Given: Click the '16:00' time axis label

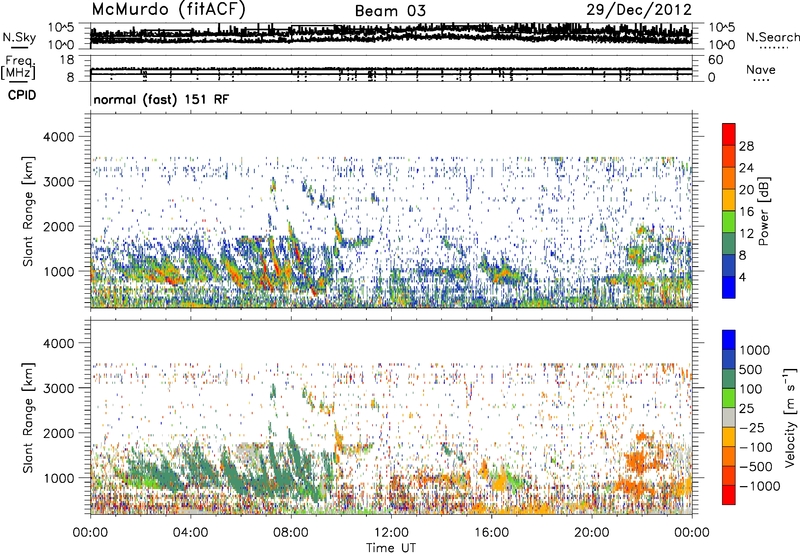Looking at the screenshot, I should 491,533.
